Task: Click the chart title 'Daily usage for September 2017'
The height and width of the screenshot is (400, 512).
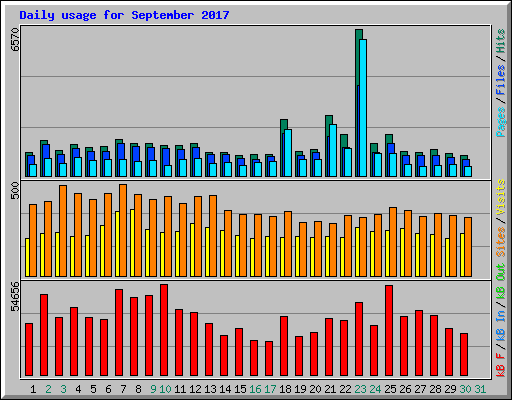Action: click(x=124, y=15)
